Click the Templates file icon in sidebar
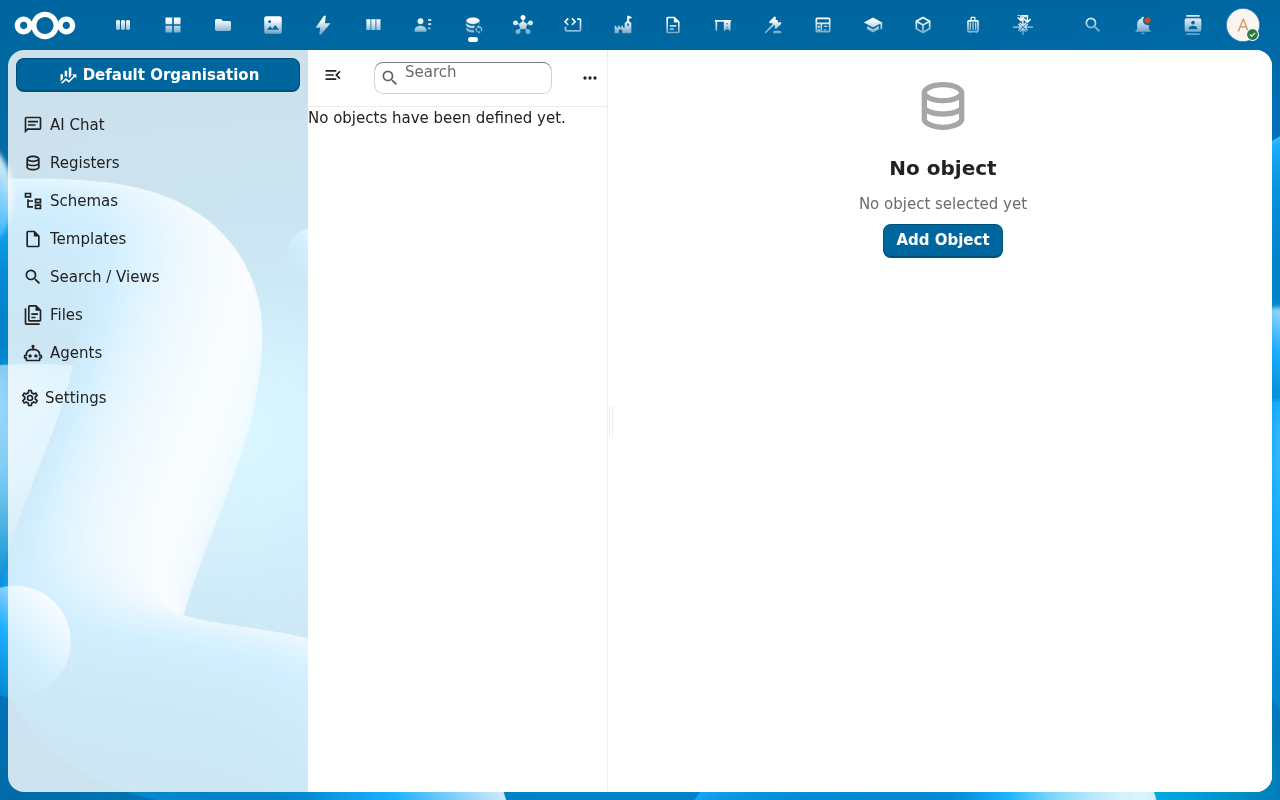The height and width of the screenshot is (800, 1280). (x=33, y=239)
